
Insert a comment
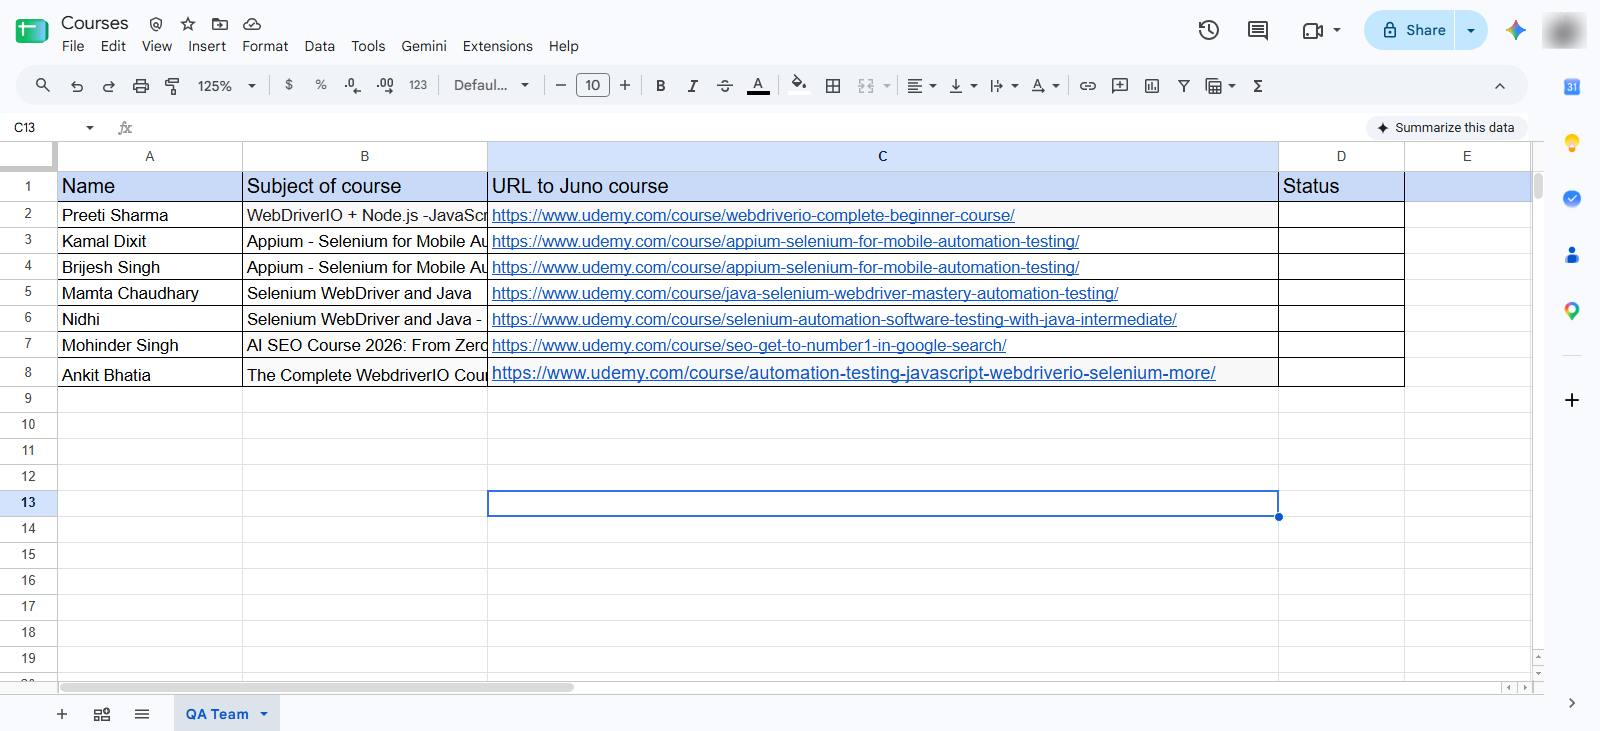pos(1120,86)
